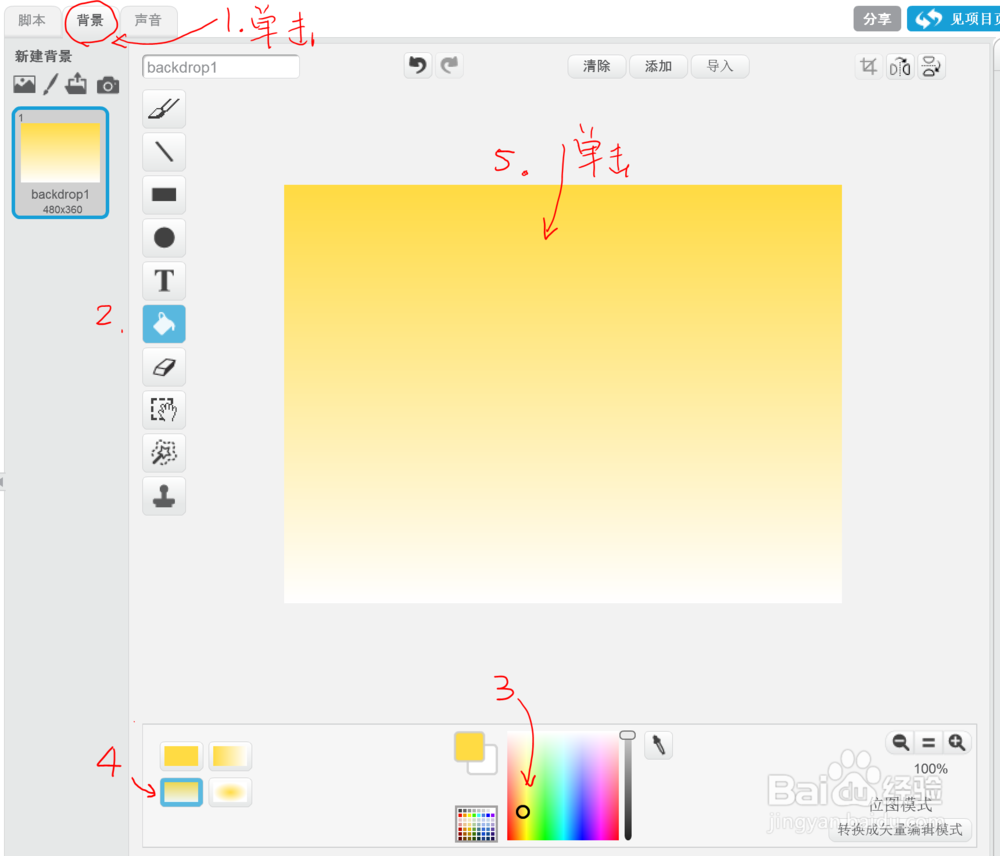Zoom out the paint canvas
This screenshot has width=1000, height=856.
900,742
